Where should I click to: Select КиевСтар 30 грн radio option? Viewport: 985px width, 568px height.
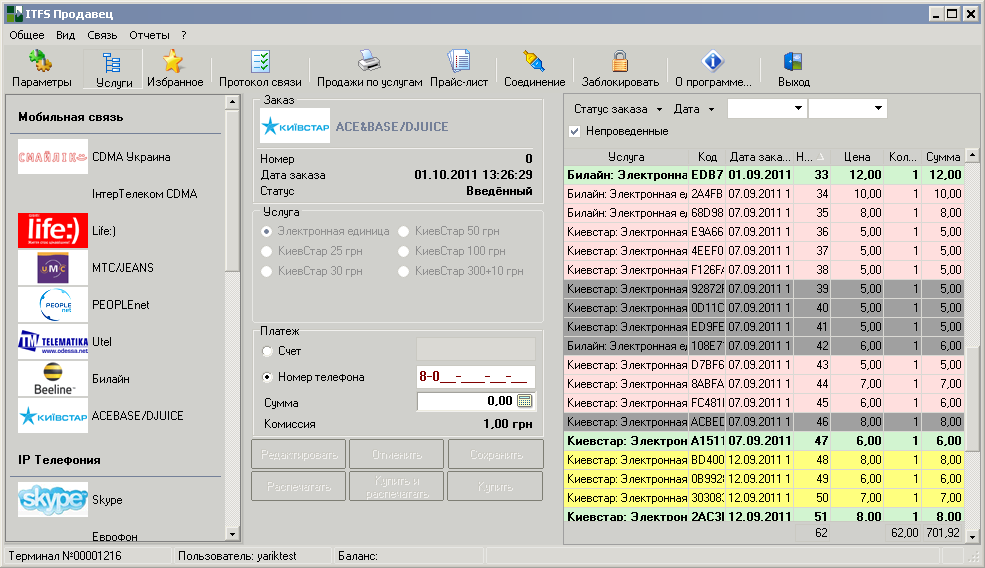click(266, 271)
